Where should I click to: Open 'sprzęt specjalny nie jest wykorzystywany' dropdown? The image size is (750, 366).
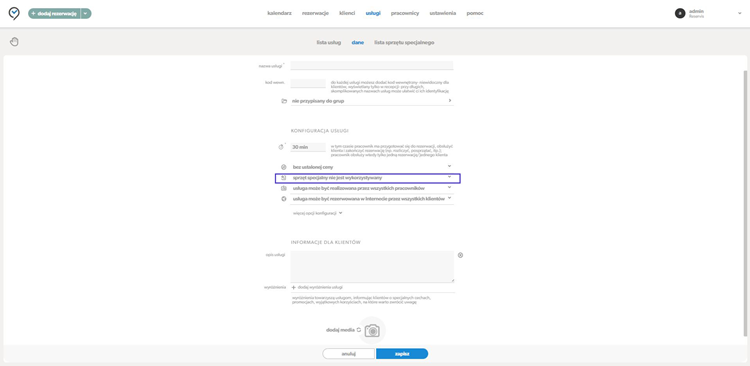[x=372, y=177]
